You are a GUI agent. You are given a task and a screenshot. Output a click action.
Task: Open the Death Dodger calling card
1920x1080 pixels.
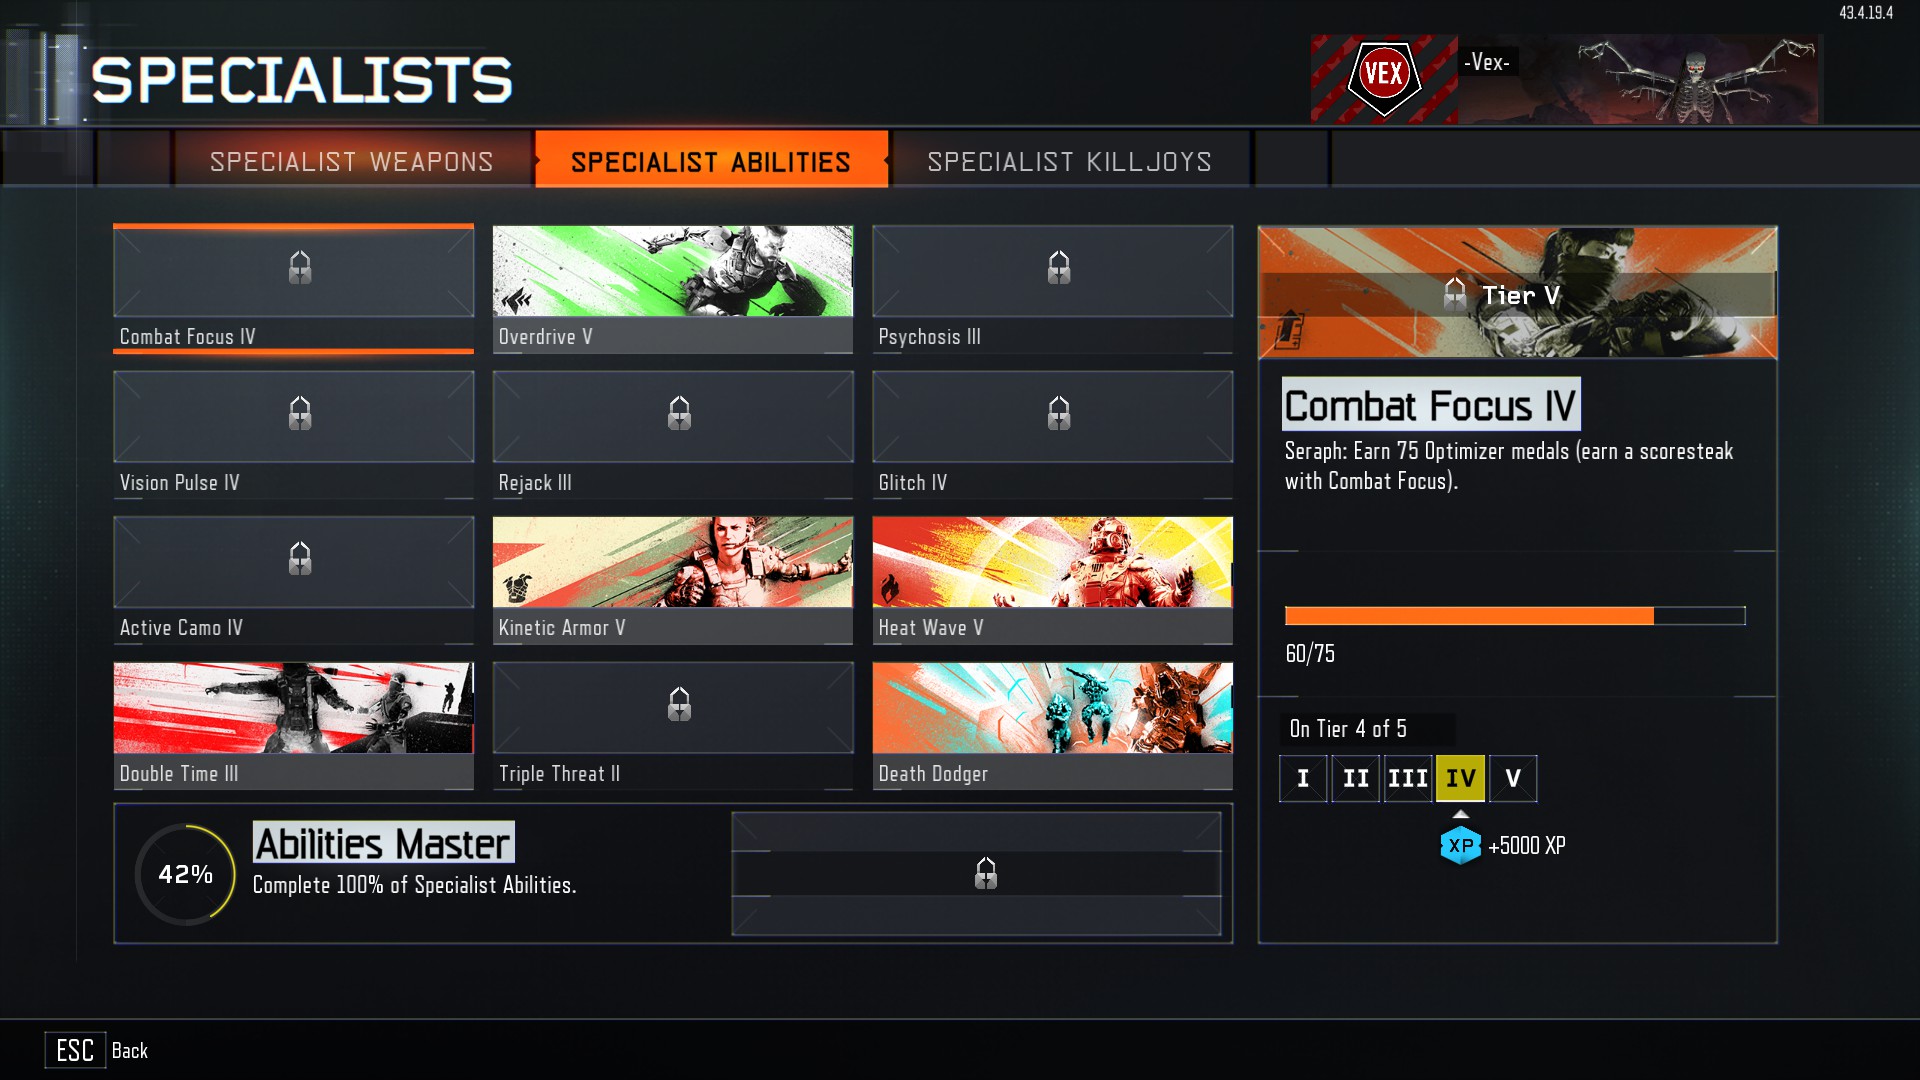(x=1053, y=726)
